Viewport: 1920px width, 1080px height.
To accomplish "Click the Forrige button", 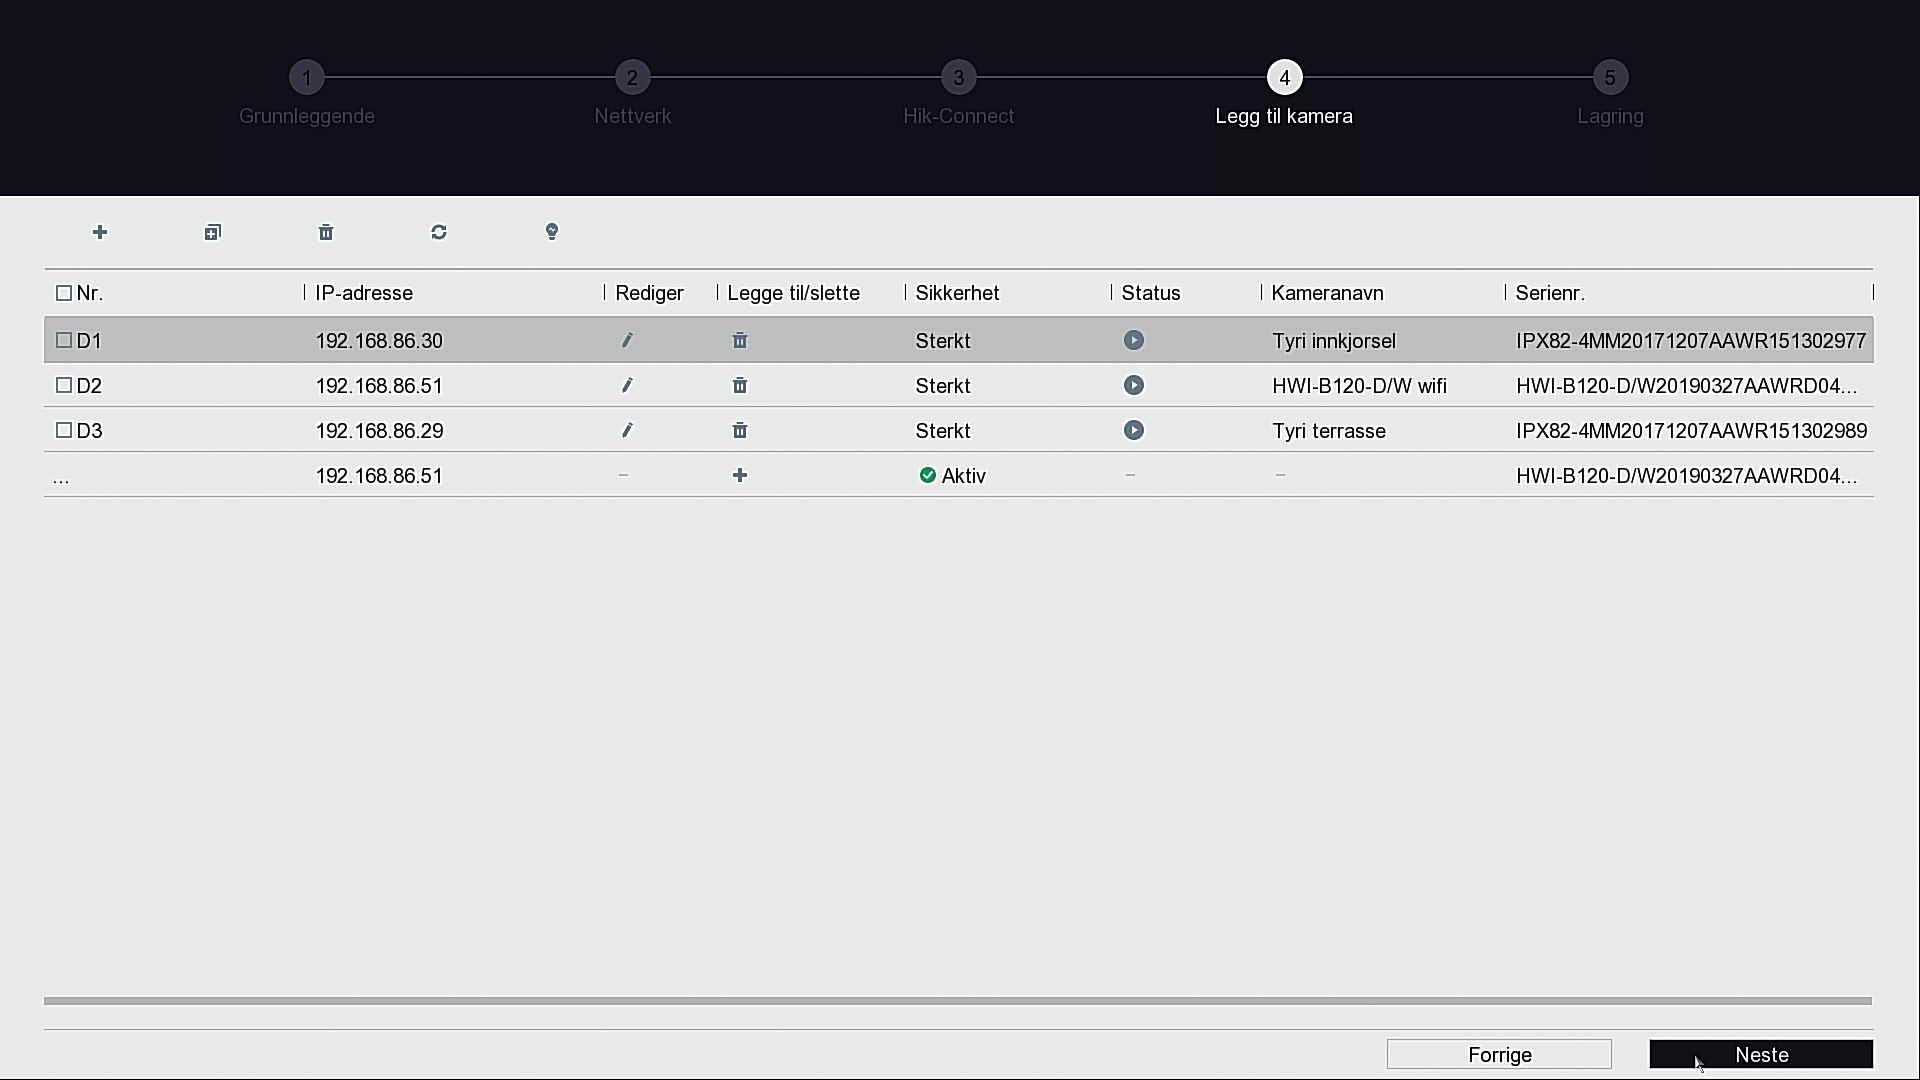I will pyautogui.click(x=1499, y=1055).
